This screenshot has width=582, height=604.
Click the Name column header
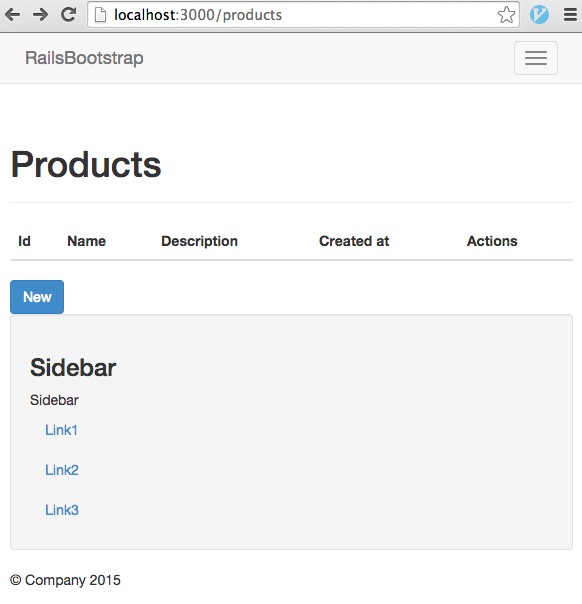(x=87, y=241)
